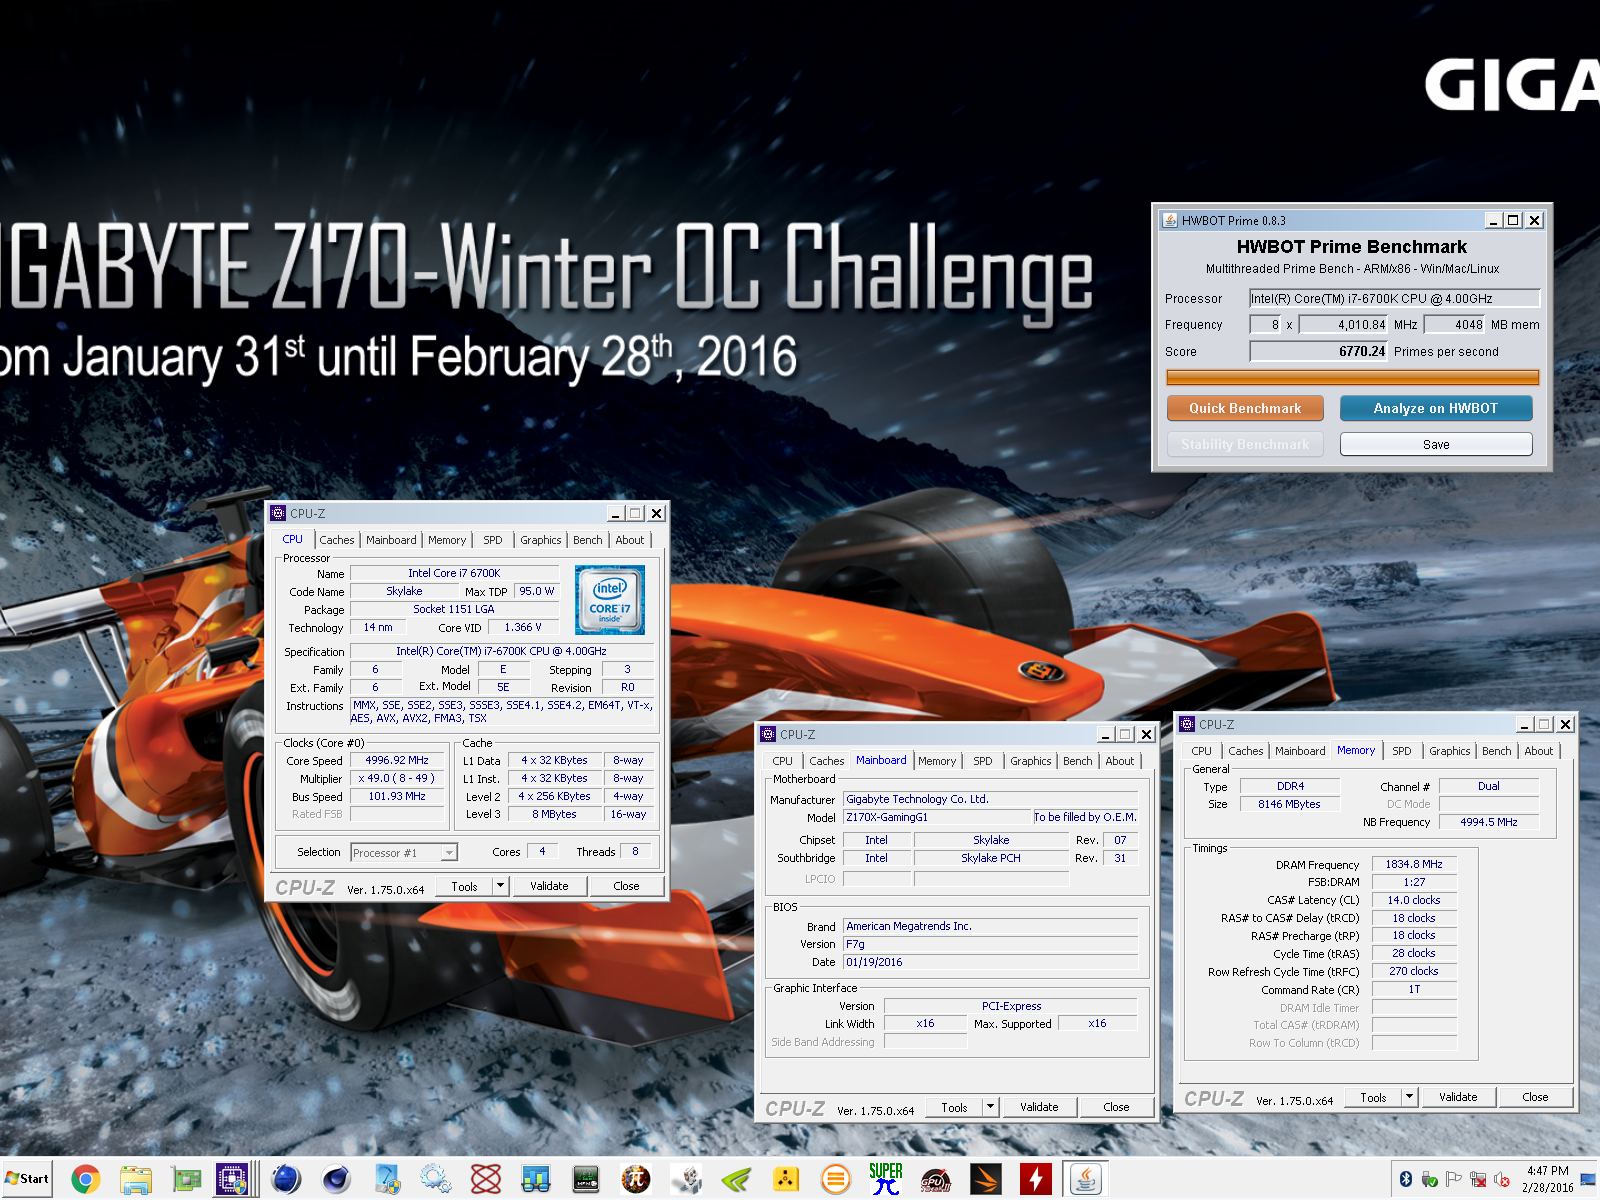This screenshot has width=1600, height=1200.
Task: Open the green NVIDIA taskbar icon
Action: tap(736, 1180)
